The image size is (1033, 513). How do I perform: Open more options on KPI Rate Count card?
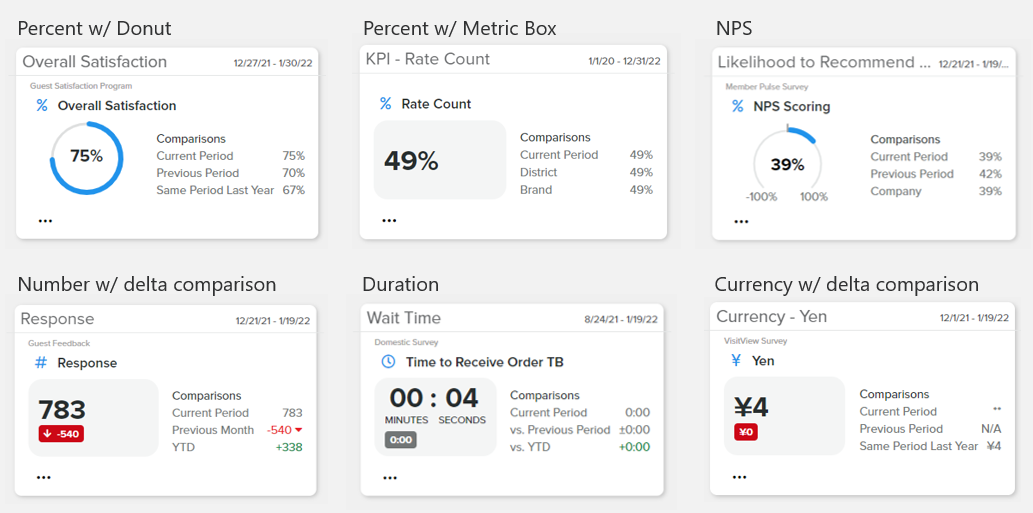click(x=389, y=220)
